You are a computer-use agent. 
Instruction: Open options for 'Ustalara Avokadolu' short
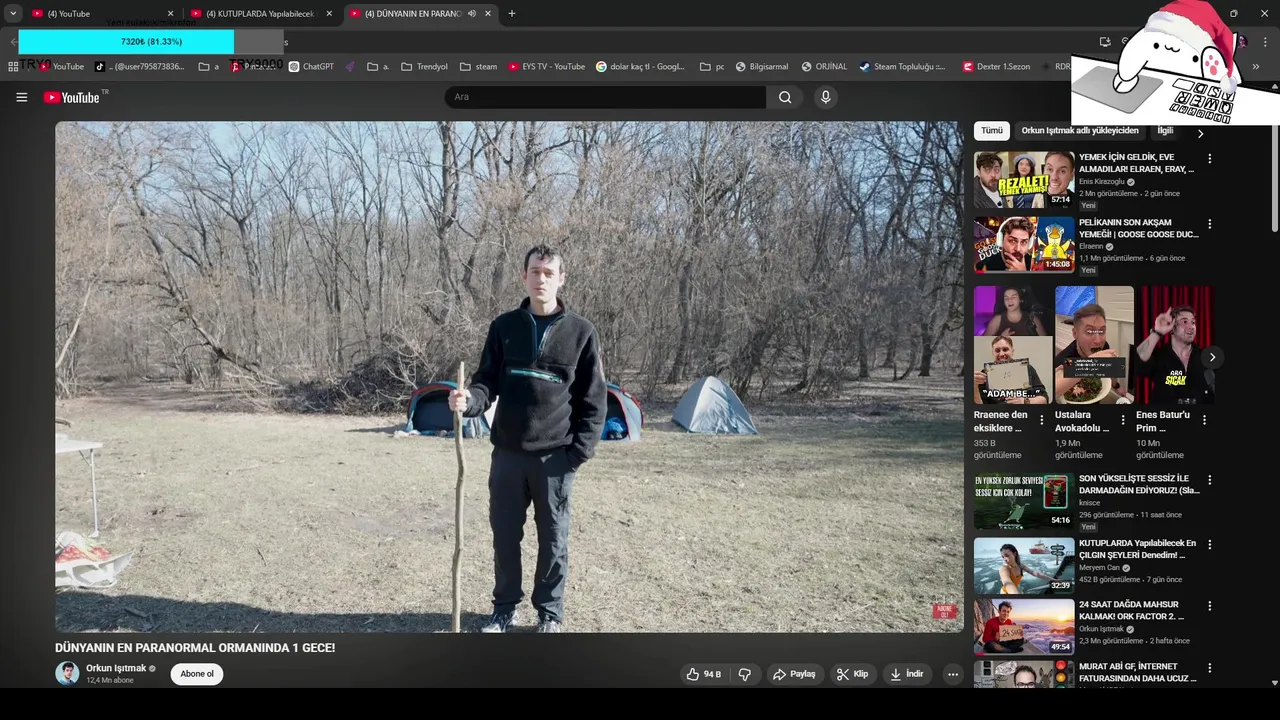(1123, 420)
